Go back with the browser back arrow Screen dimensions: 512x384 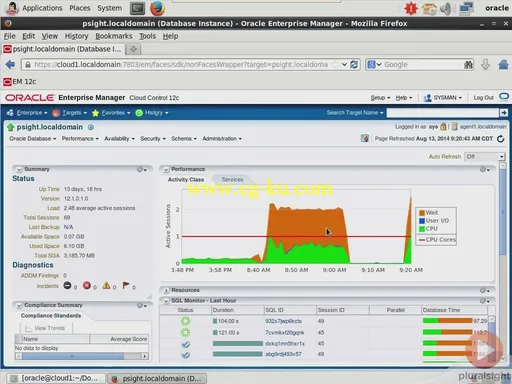[10, 64]
